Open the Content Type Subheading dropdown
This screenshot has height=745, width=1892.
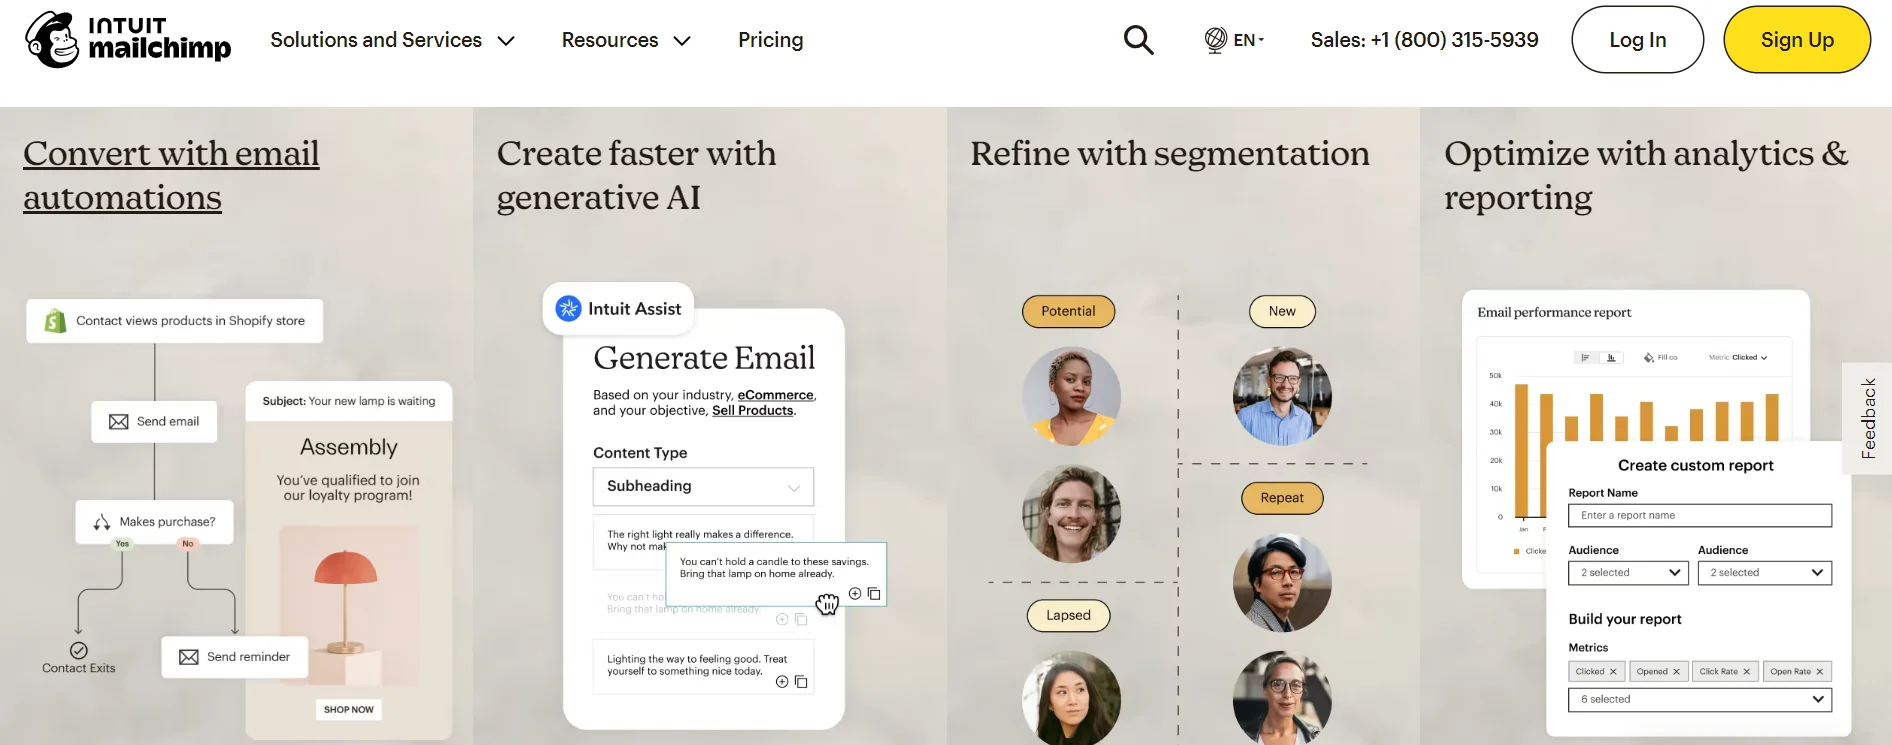click(x=702, y=487)
